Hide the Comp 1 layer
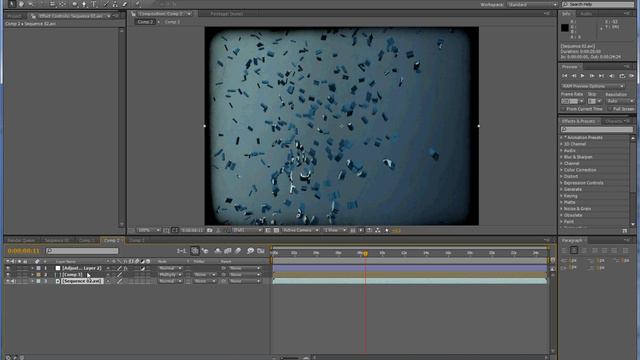Viewport: 640px width, 360px height. 8,275
